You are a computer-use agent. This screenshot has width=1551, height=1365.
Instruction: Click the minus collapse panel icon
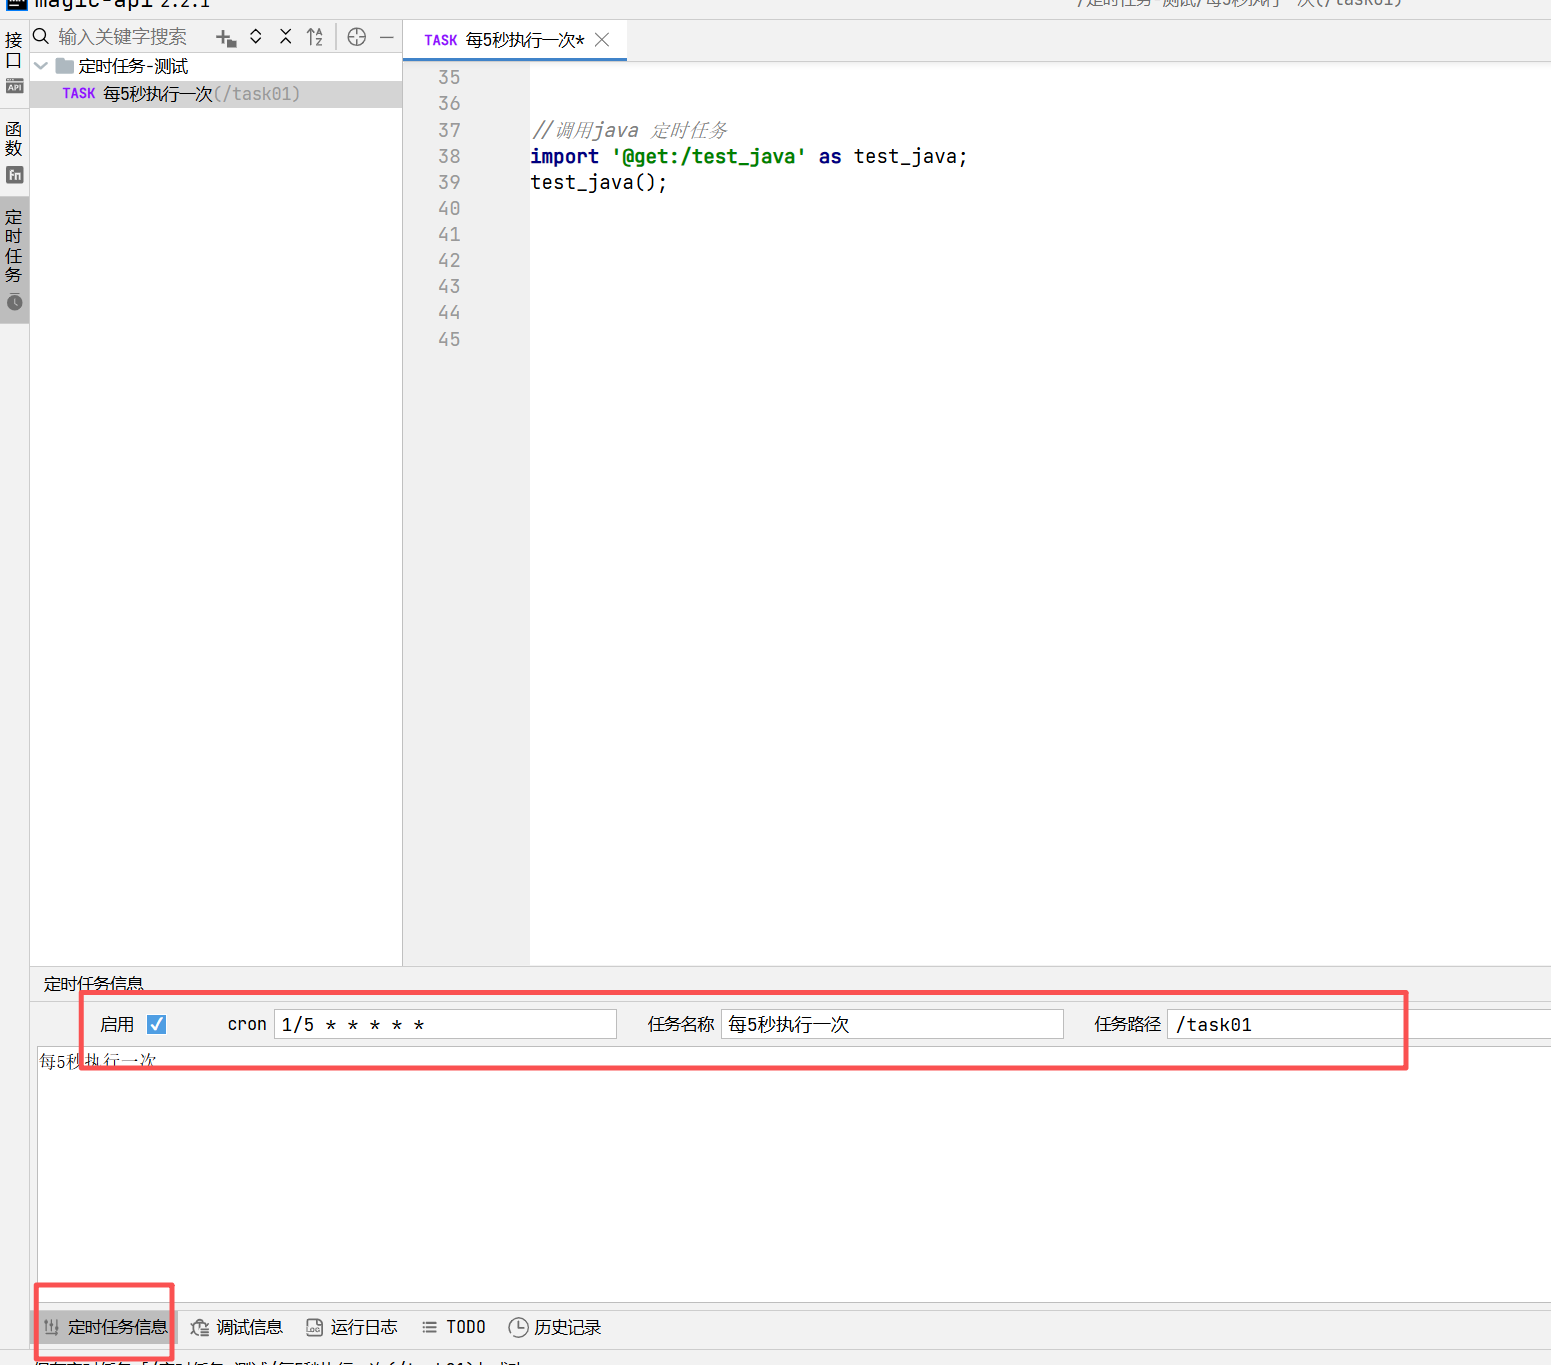387,37
